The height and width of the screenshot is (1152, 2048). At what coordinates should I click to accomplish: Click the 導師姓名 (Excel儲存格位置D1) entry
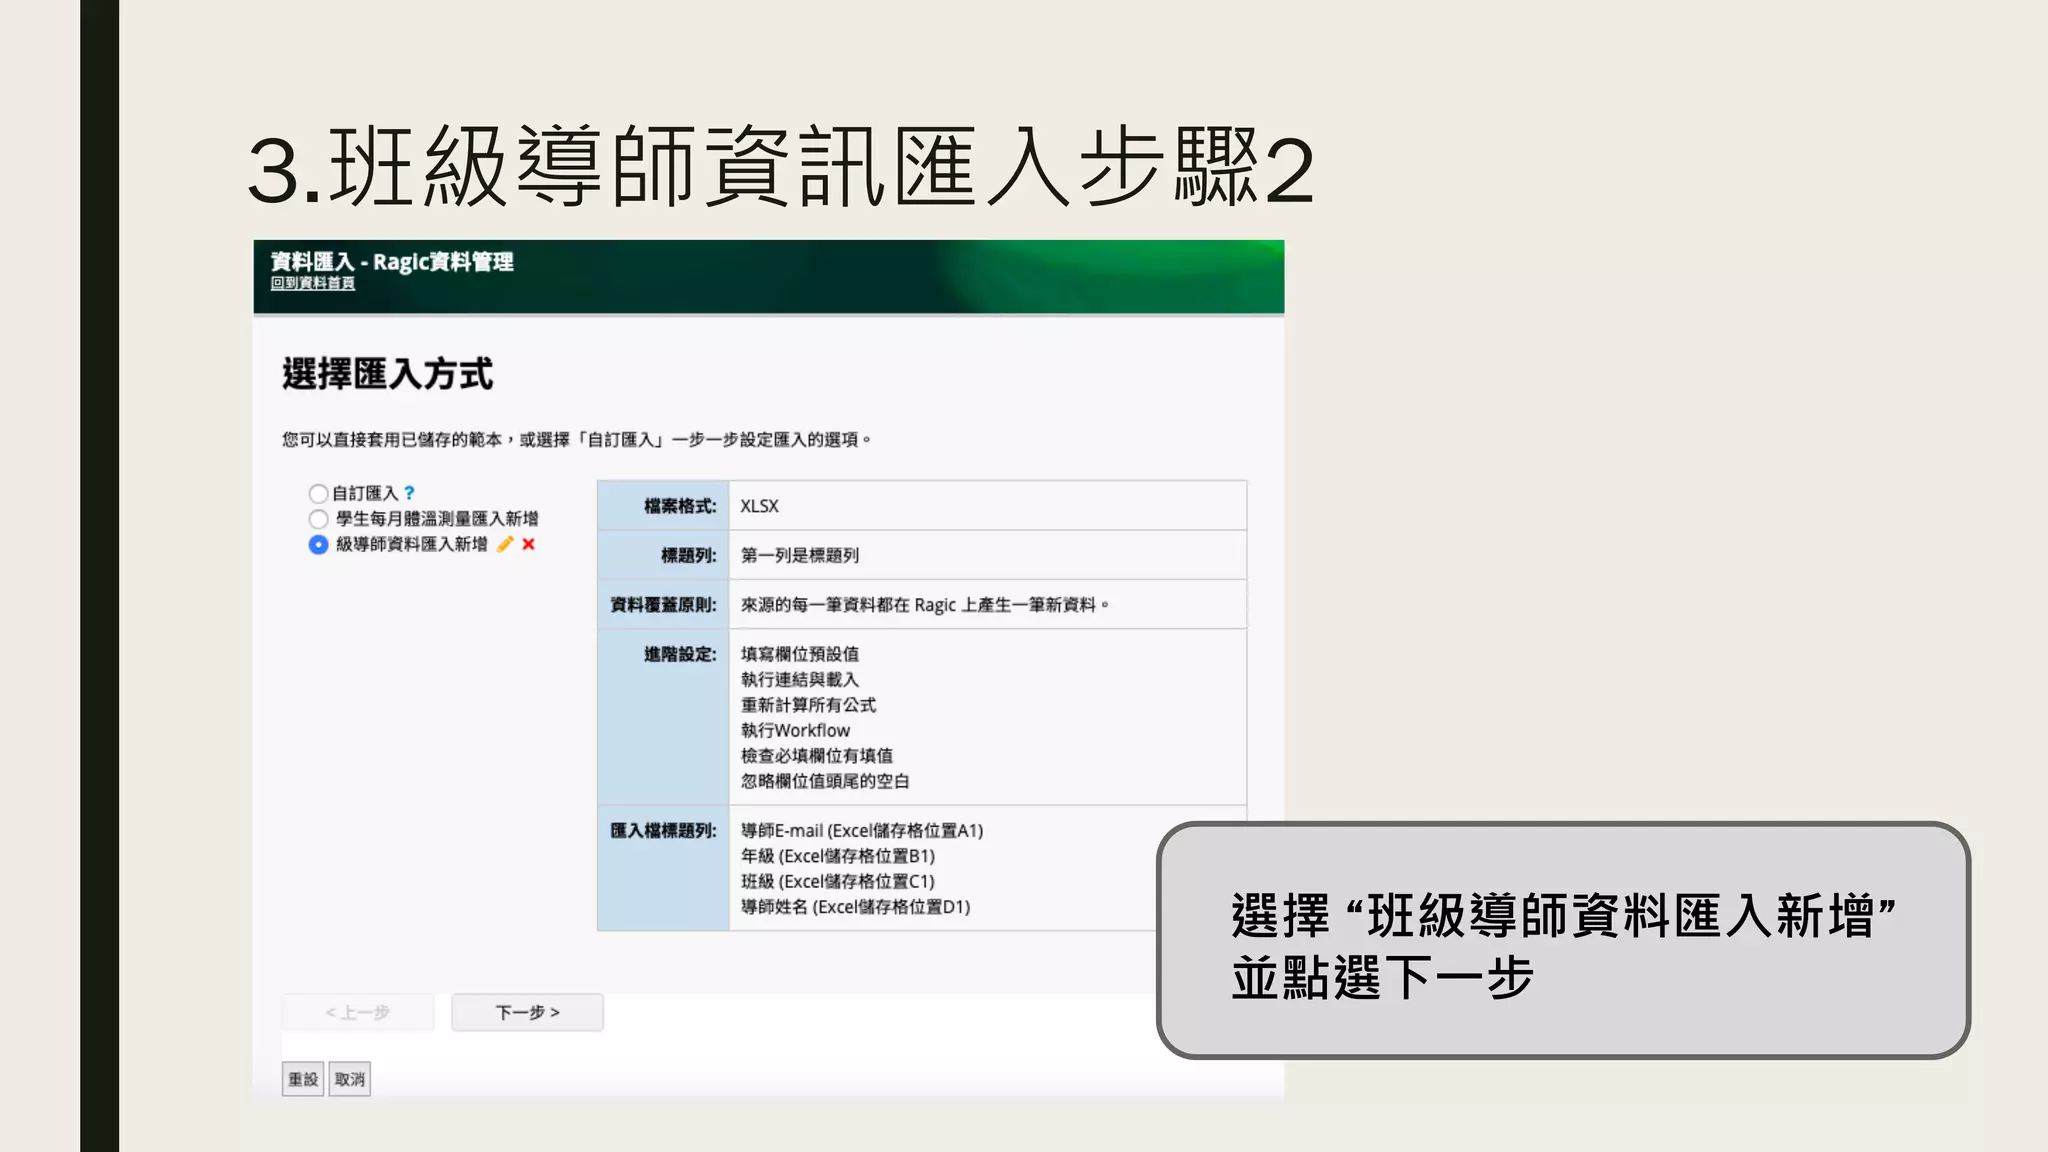(x=856, y=907)
